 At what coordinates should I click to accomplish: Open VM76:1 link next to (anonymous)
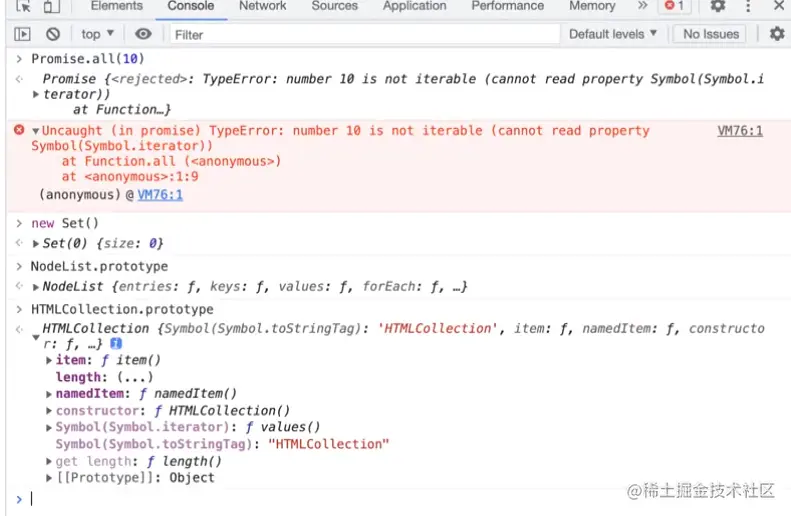pos(160,195)
